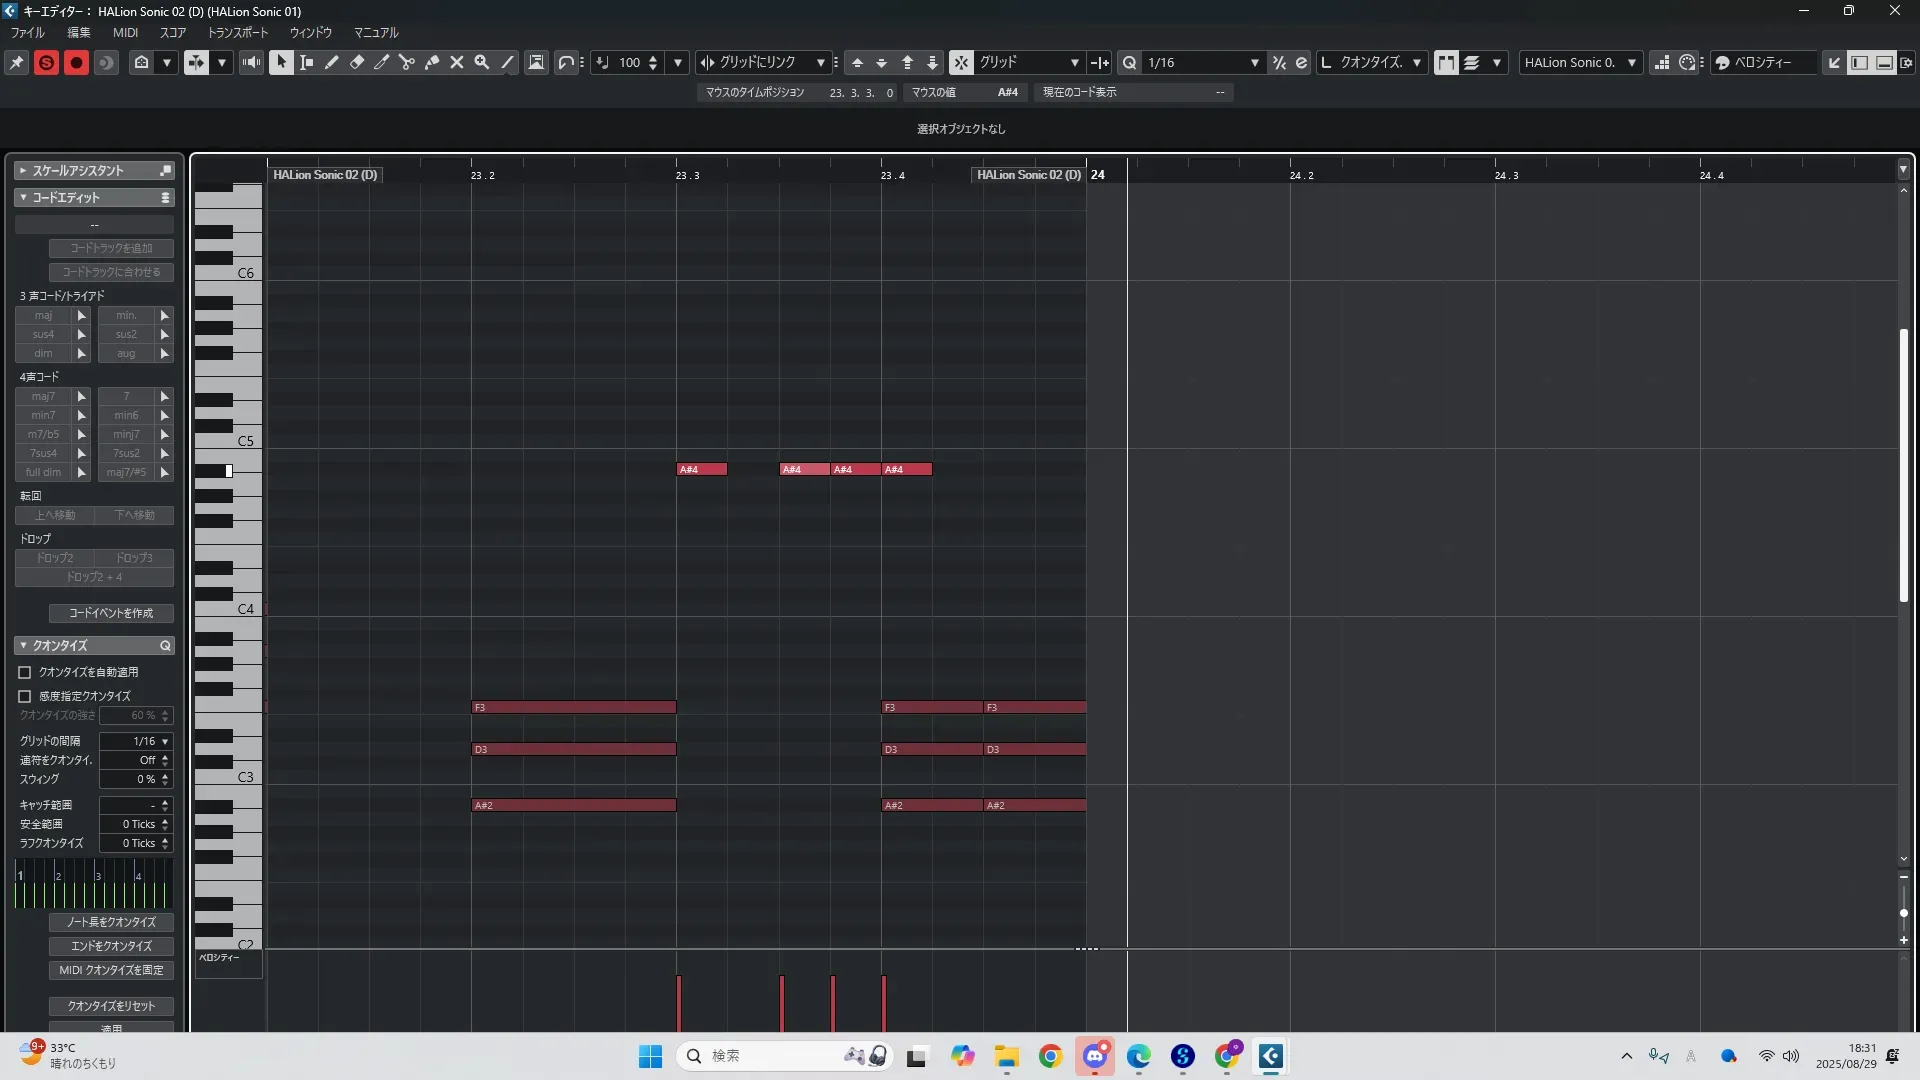Toggle the Snap on/off button
This screenshot has width=1920, height=1080.
click(x=960, y=62)
